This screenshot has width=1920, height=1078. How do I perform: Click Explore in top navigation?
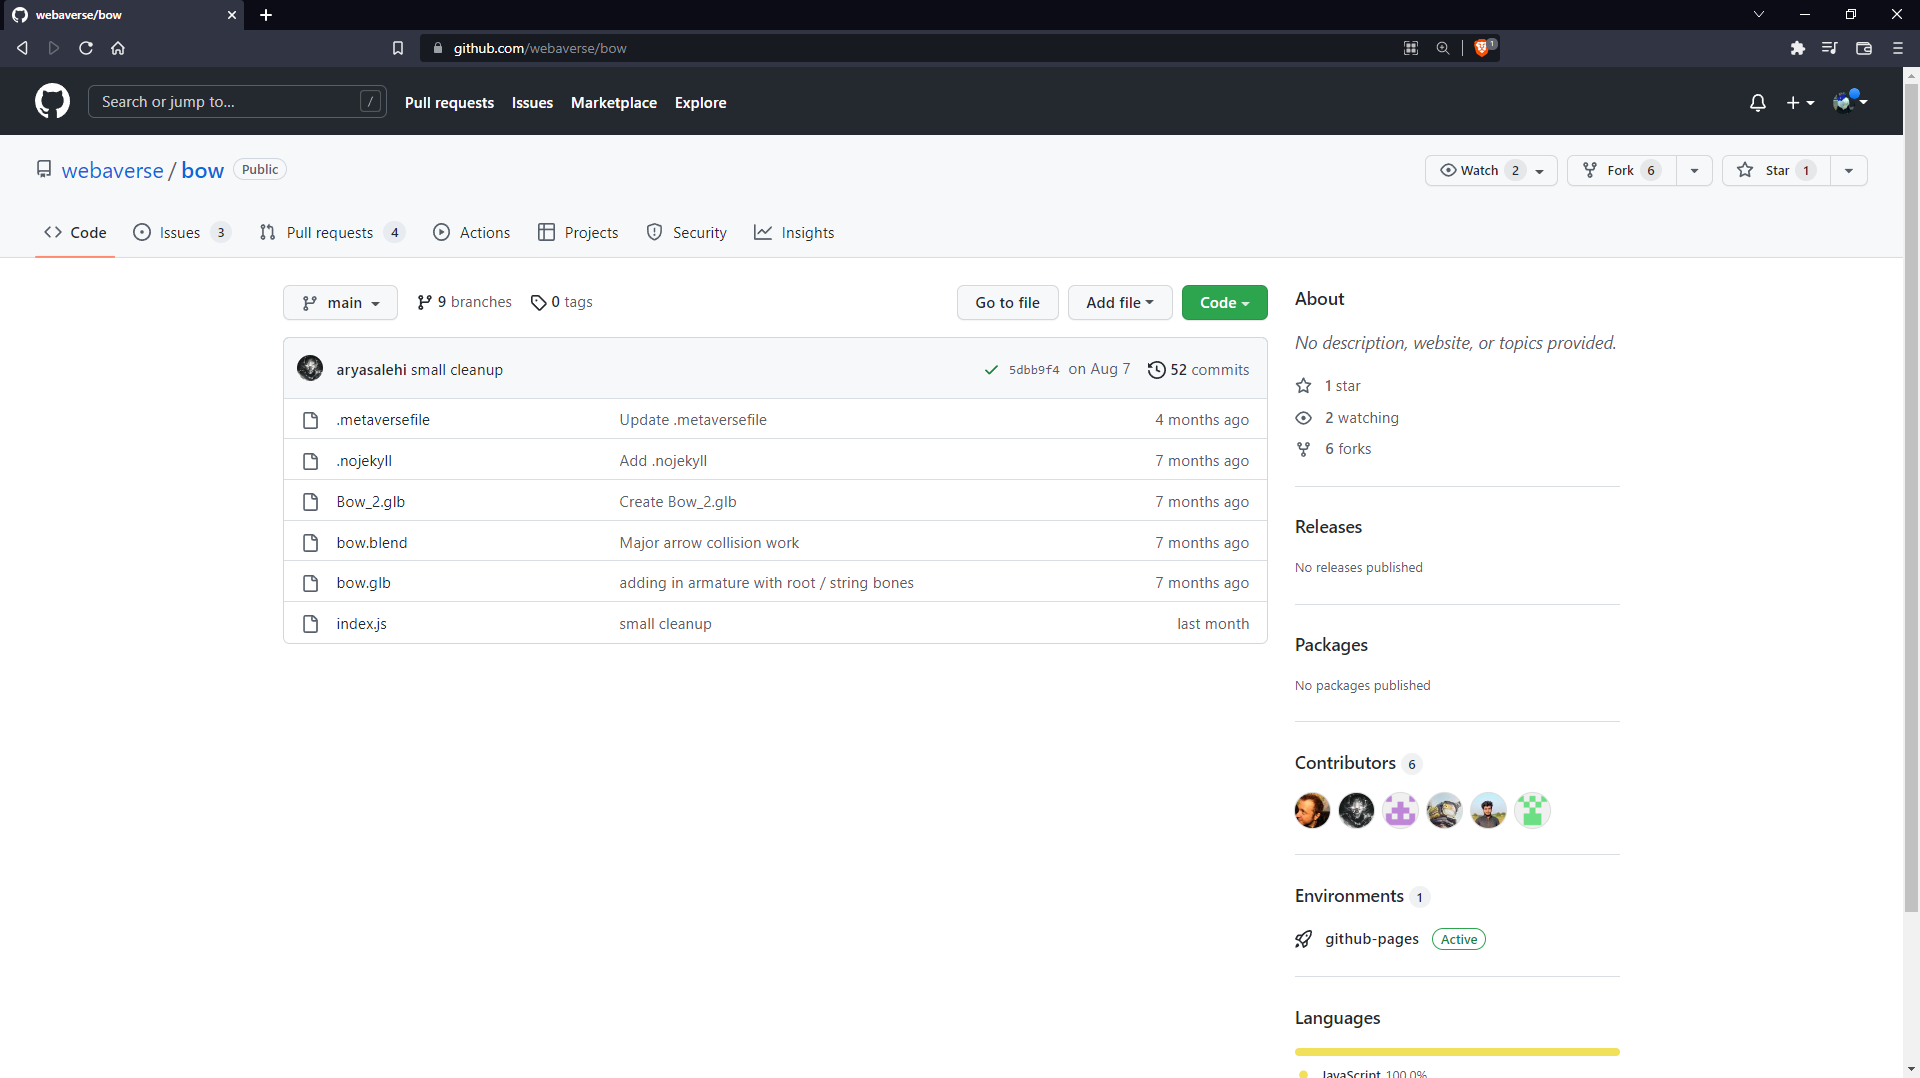click(700, 103)
